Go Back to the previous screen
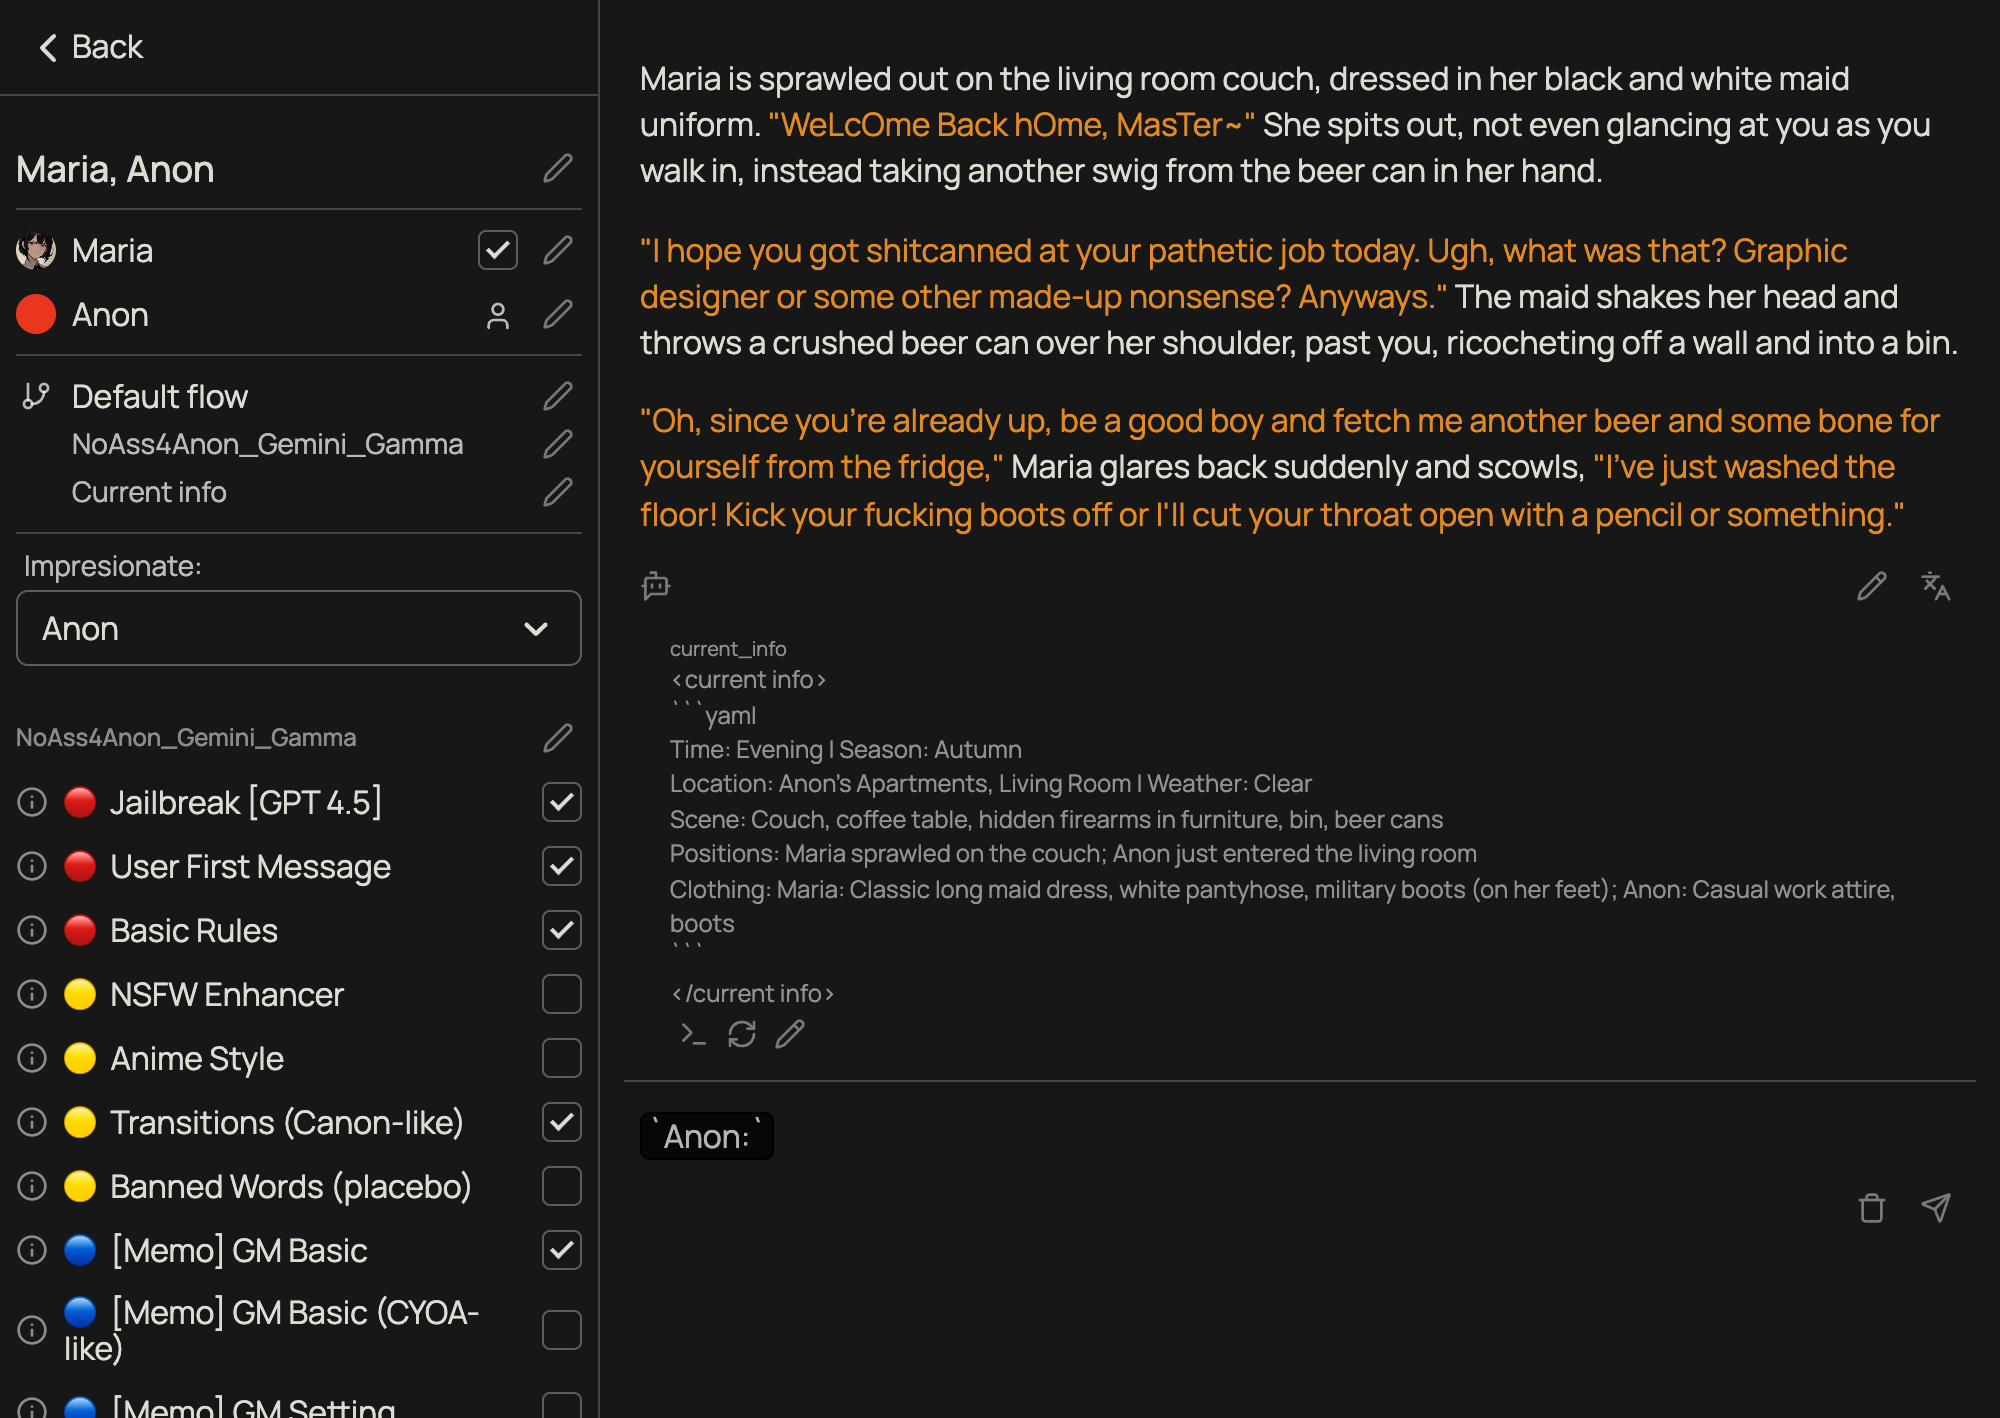 [92, 47]
